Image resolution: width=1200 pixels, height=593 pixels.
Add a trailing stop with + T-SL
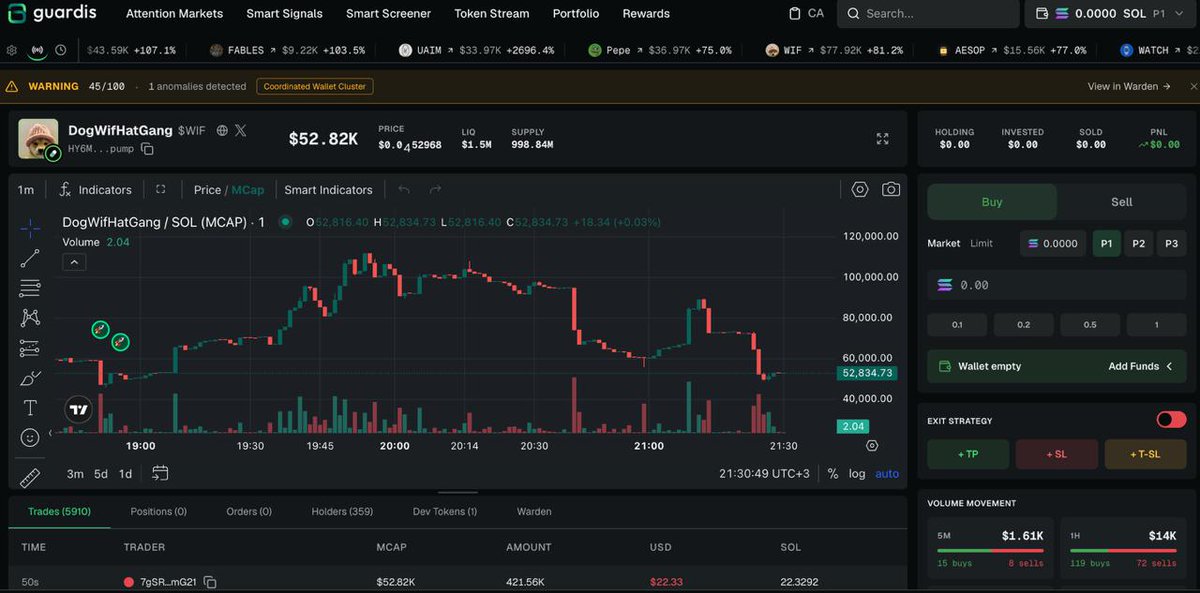click(1145, 454)
